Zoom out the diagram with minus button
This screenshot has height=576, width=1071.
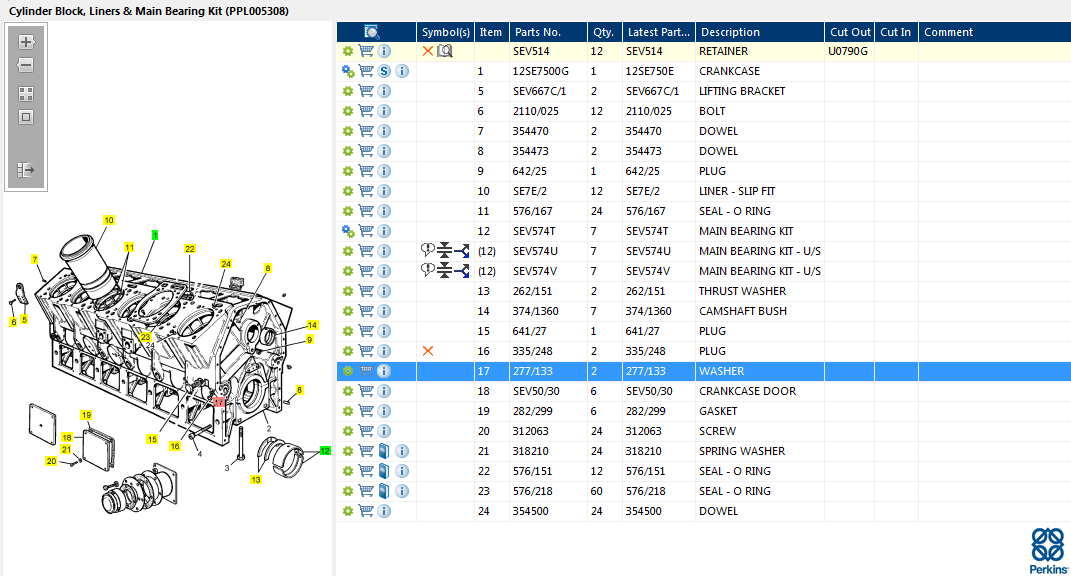(26, 66)
